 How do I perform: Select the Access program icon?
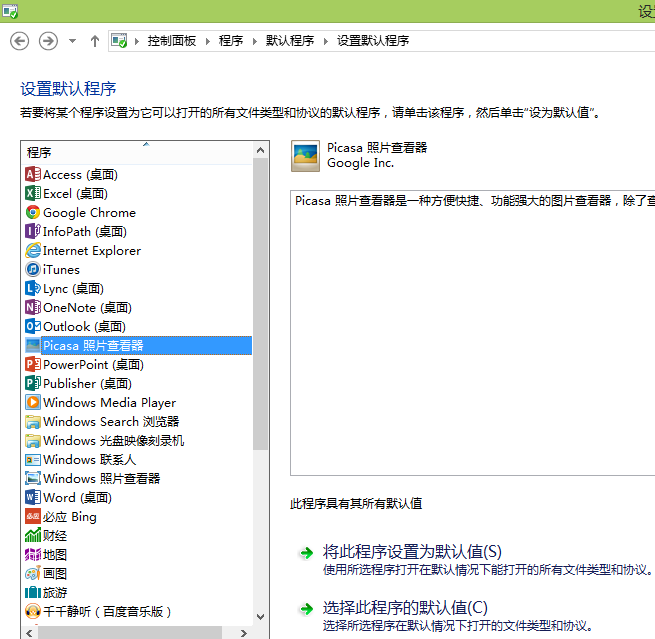coord(33,175)
